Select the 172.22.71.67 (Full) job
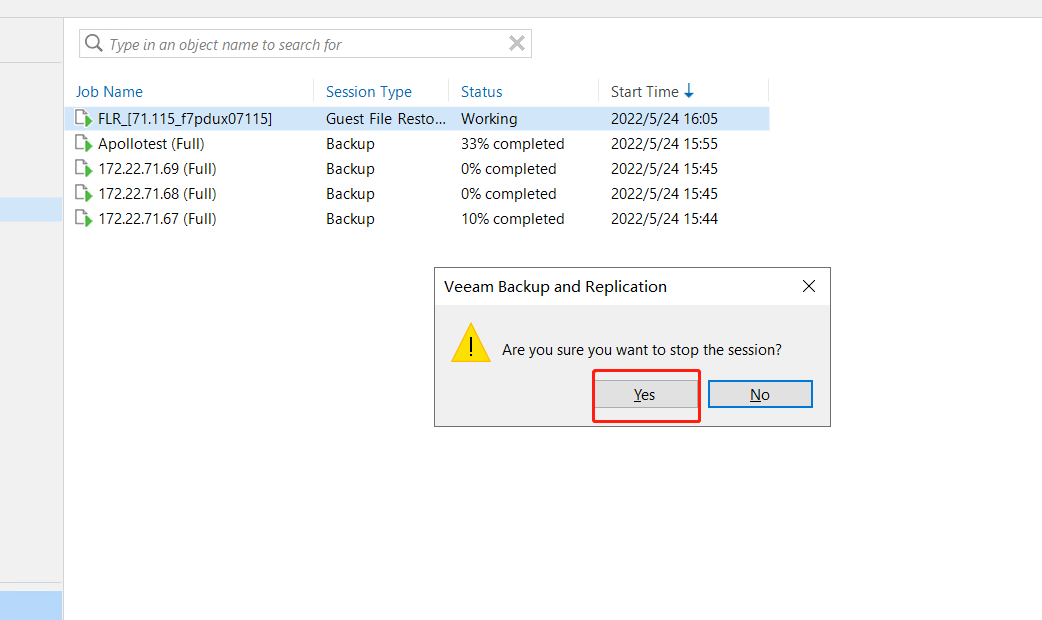The height and width of the screenshot is (620, 1042). tap(157, 219)
